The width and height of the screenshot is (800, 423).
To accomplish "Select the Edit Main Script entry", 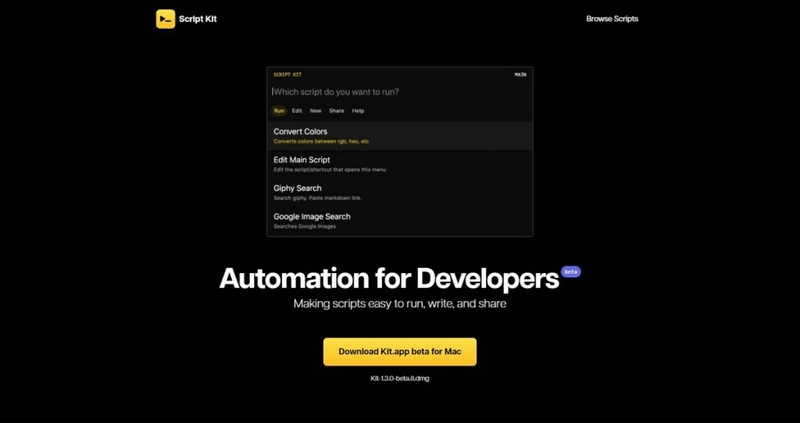I will pyautogui.click(x=399, y=164).
